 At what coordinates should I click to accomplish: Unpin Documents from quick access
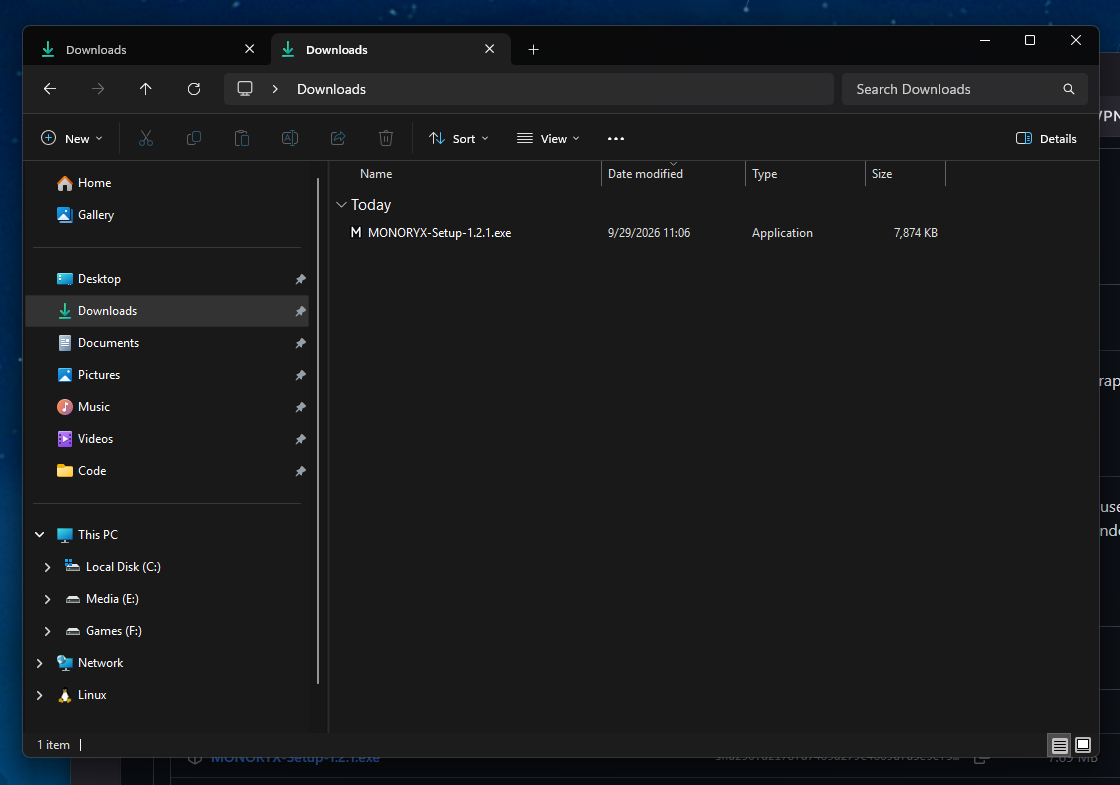coord(301,344)
